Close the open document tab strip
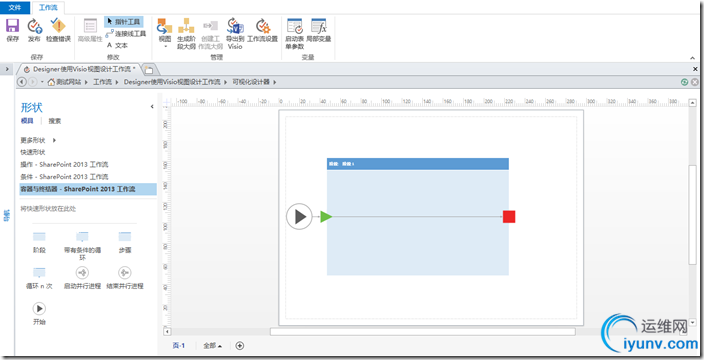 [x=695, y=69]
